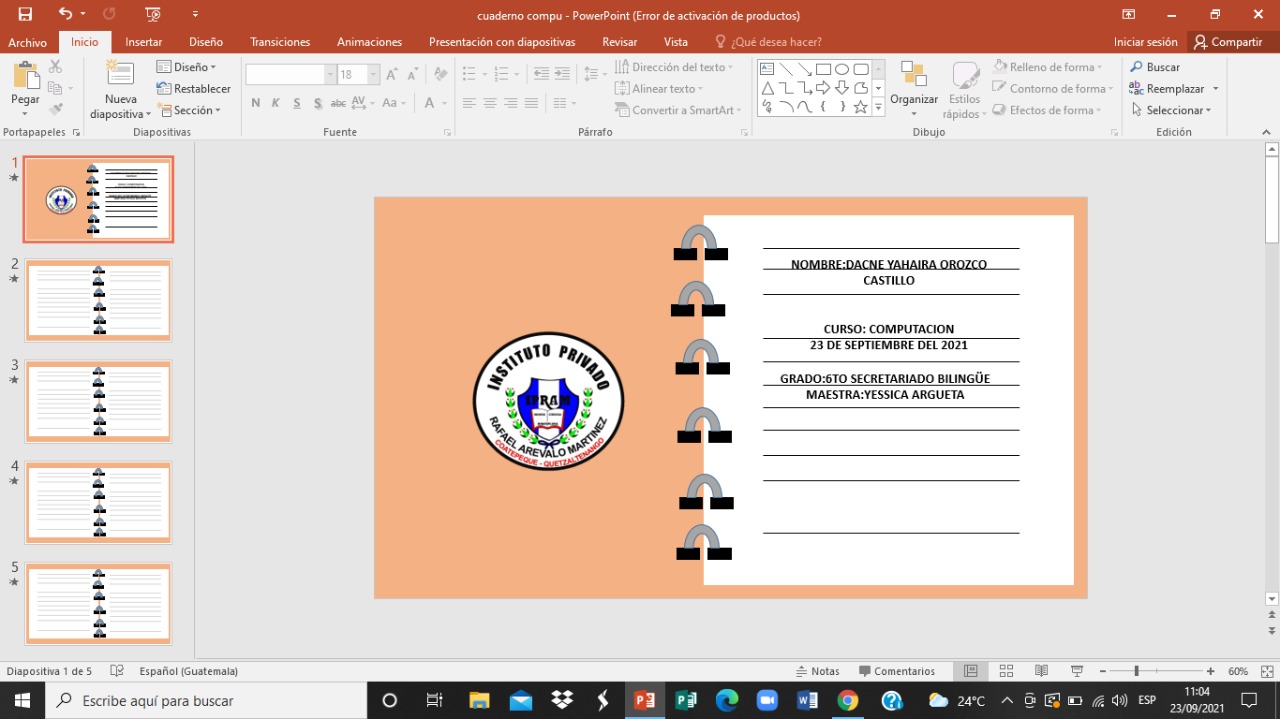Switch to reading view icon
The width and height of the screenshot is (1280, 719).
click(x=1041, y=671)
